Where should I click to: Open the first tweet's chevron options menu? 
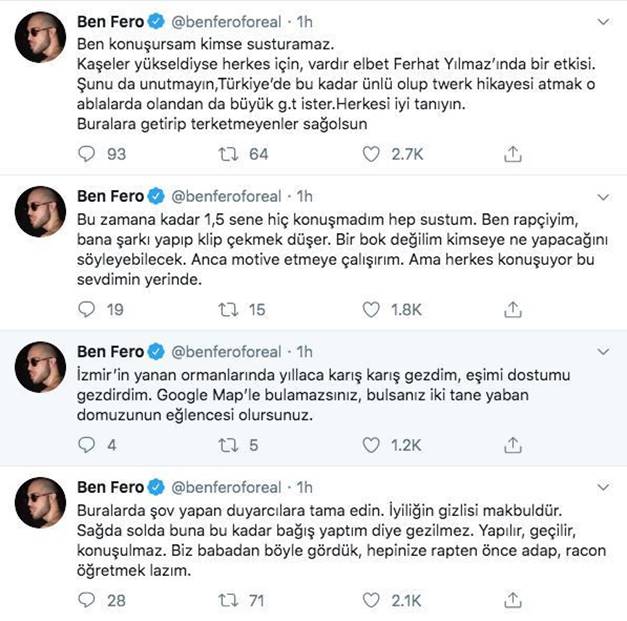(603, 22)
